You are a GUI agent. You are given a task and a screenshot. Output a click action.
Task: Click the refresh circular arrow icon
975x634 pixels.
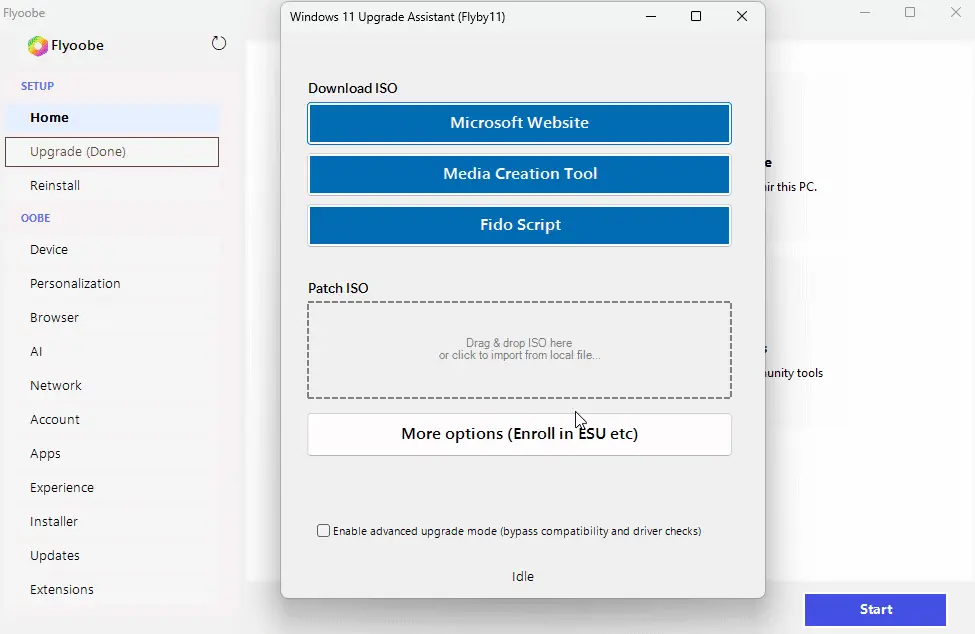click(219, 44)
